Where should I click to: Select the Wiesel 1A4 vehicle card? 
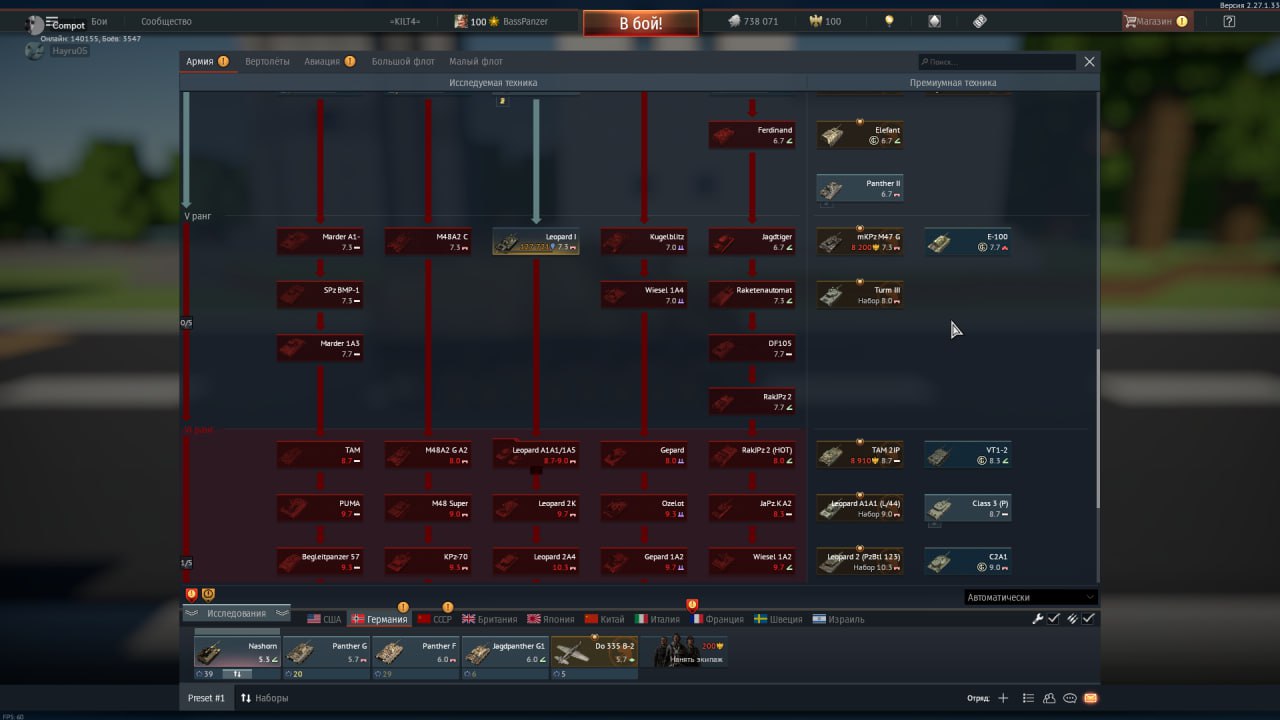(x=644, y=295)
